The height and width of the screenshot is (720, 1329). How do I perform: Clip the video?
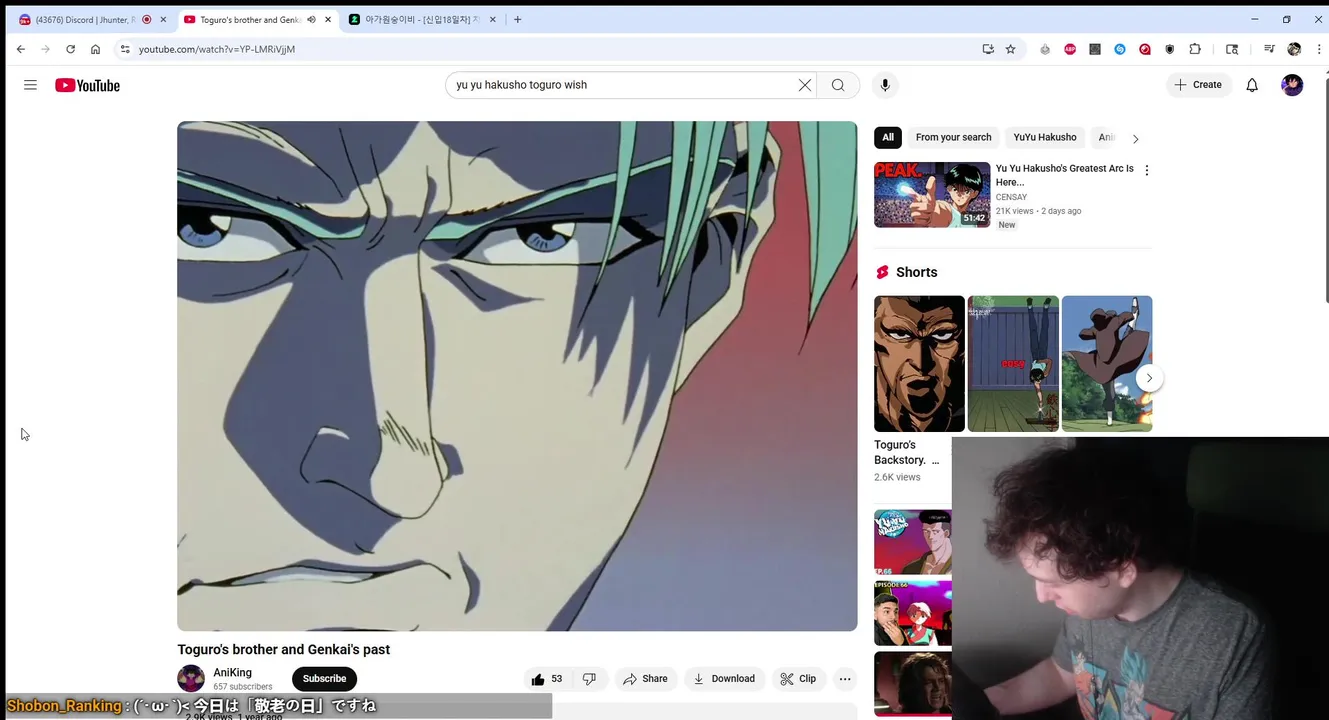pyautogui.click(x=798, y=679)
